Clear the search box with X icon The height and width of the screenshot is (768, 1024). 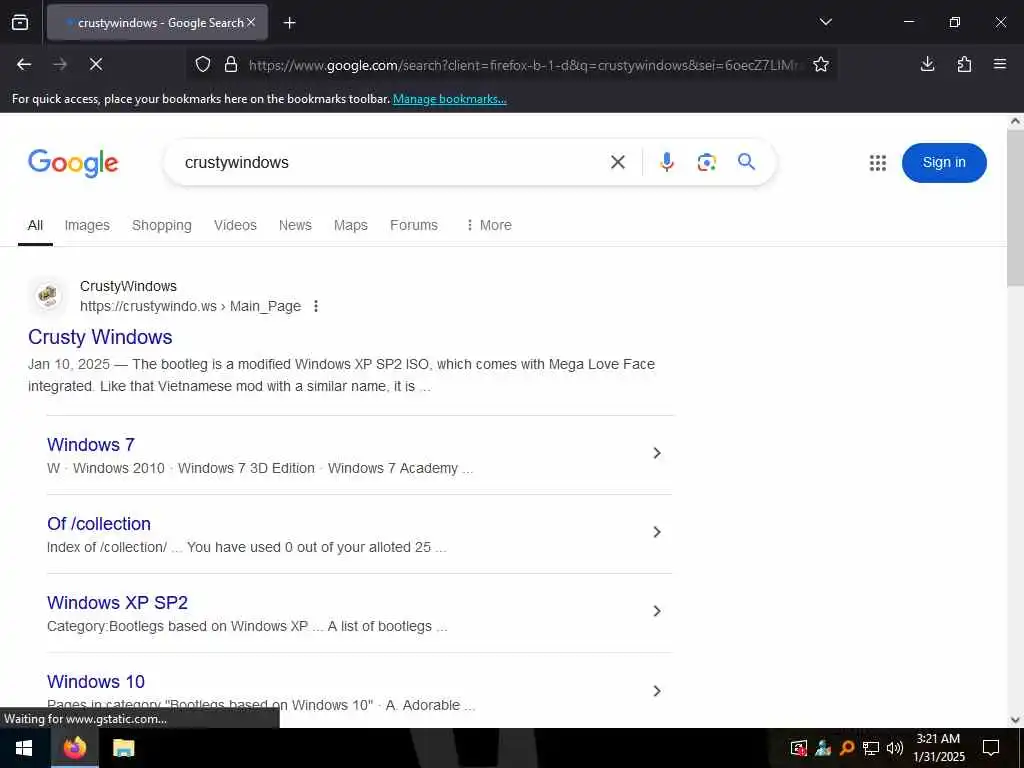pyautogui.click(x=618, y=162)
